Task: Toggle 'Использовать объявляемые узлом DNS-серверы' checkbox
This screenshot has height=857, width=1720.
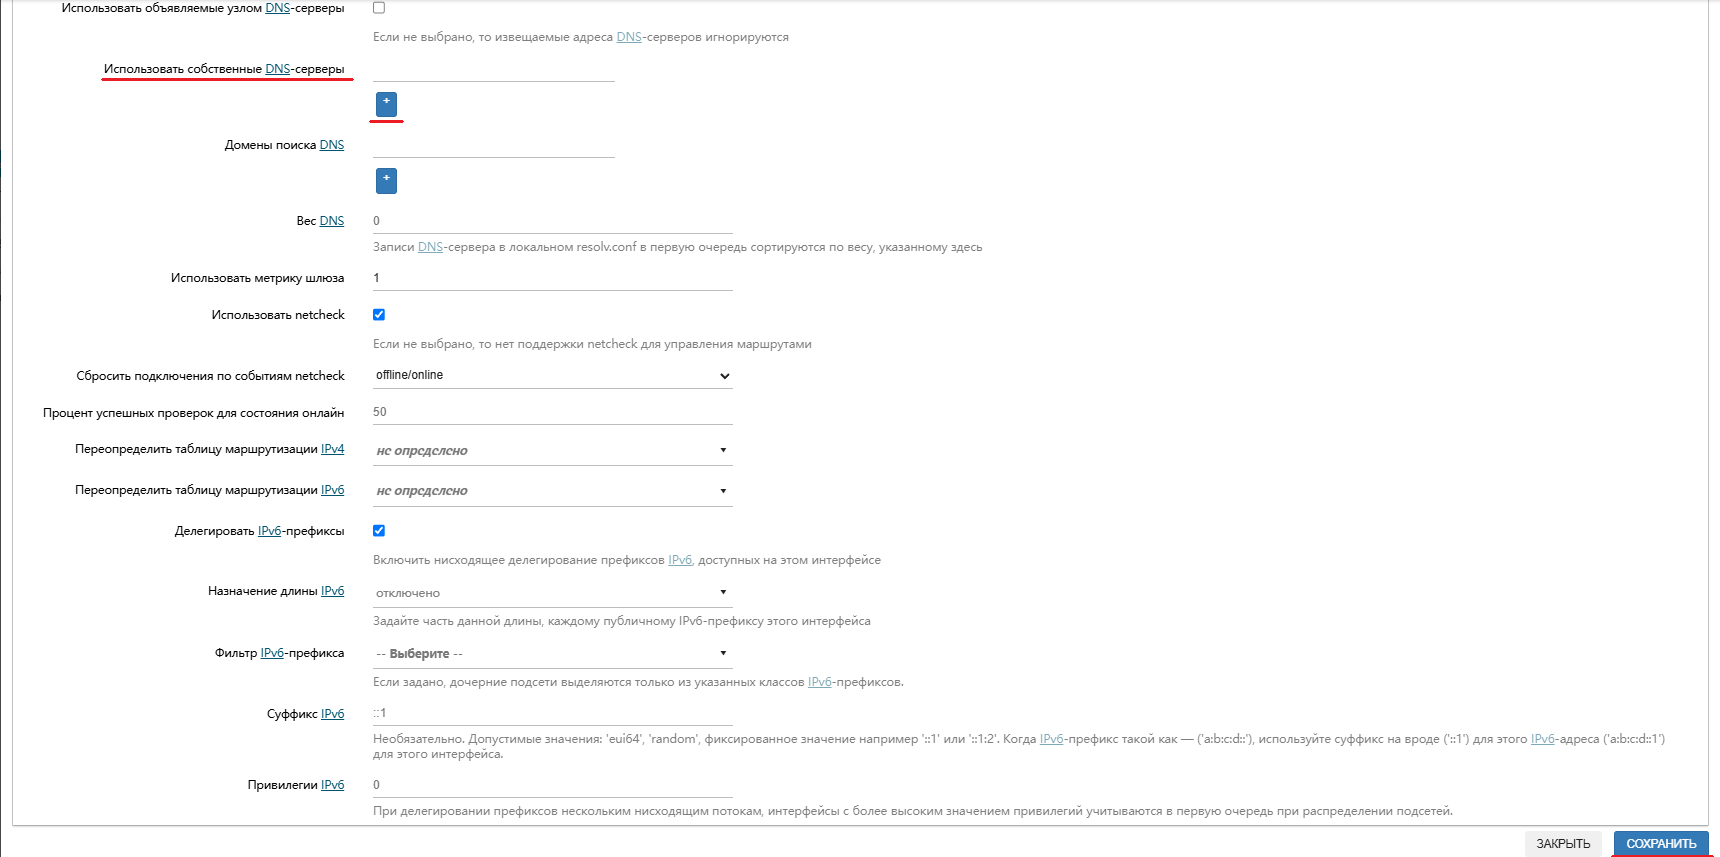Action: 379,8
